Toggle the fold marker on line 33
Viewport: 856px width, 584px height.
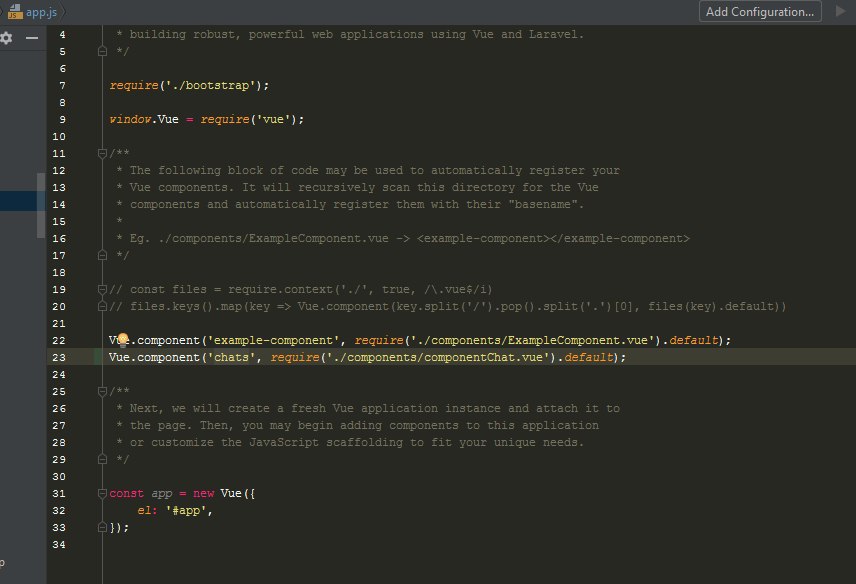click(102, 527)
